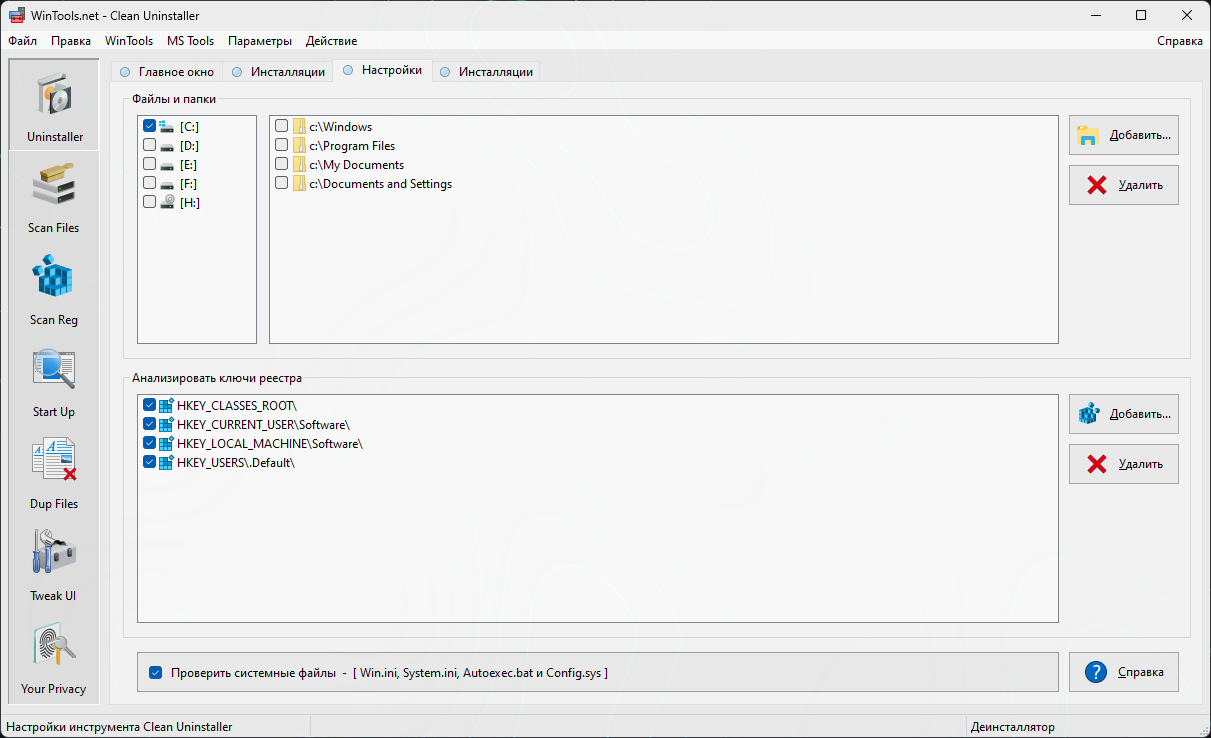This screenshot has width=1211, height=738.
Task: Open the Uninstaller tool in sidebar
Action: pyautogui.click(x=54, y=105)
